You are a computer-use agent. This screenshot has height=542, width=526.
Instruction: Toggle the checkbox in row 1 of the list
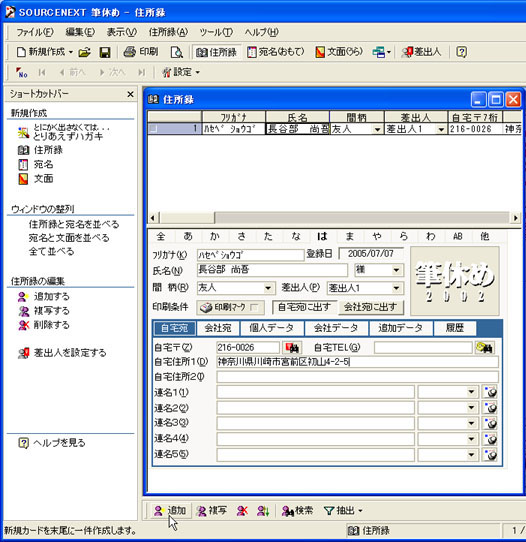pyautogui.click(x=153, y=129)
